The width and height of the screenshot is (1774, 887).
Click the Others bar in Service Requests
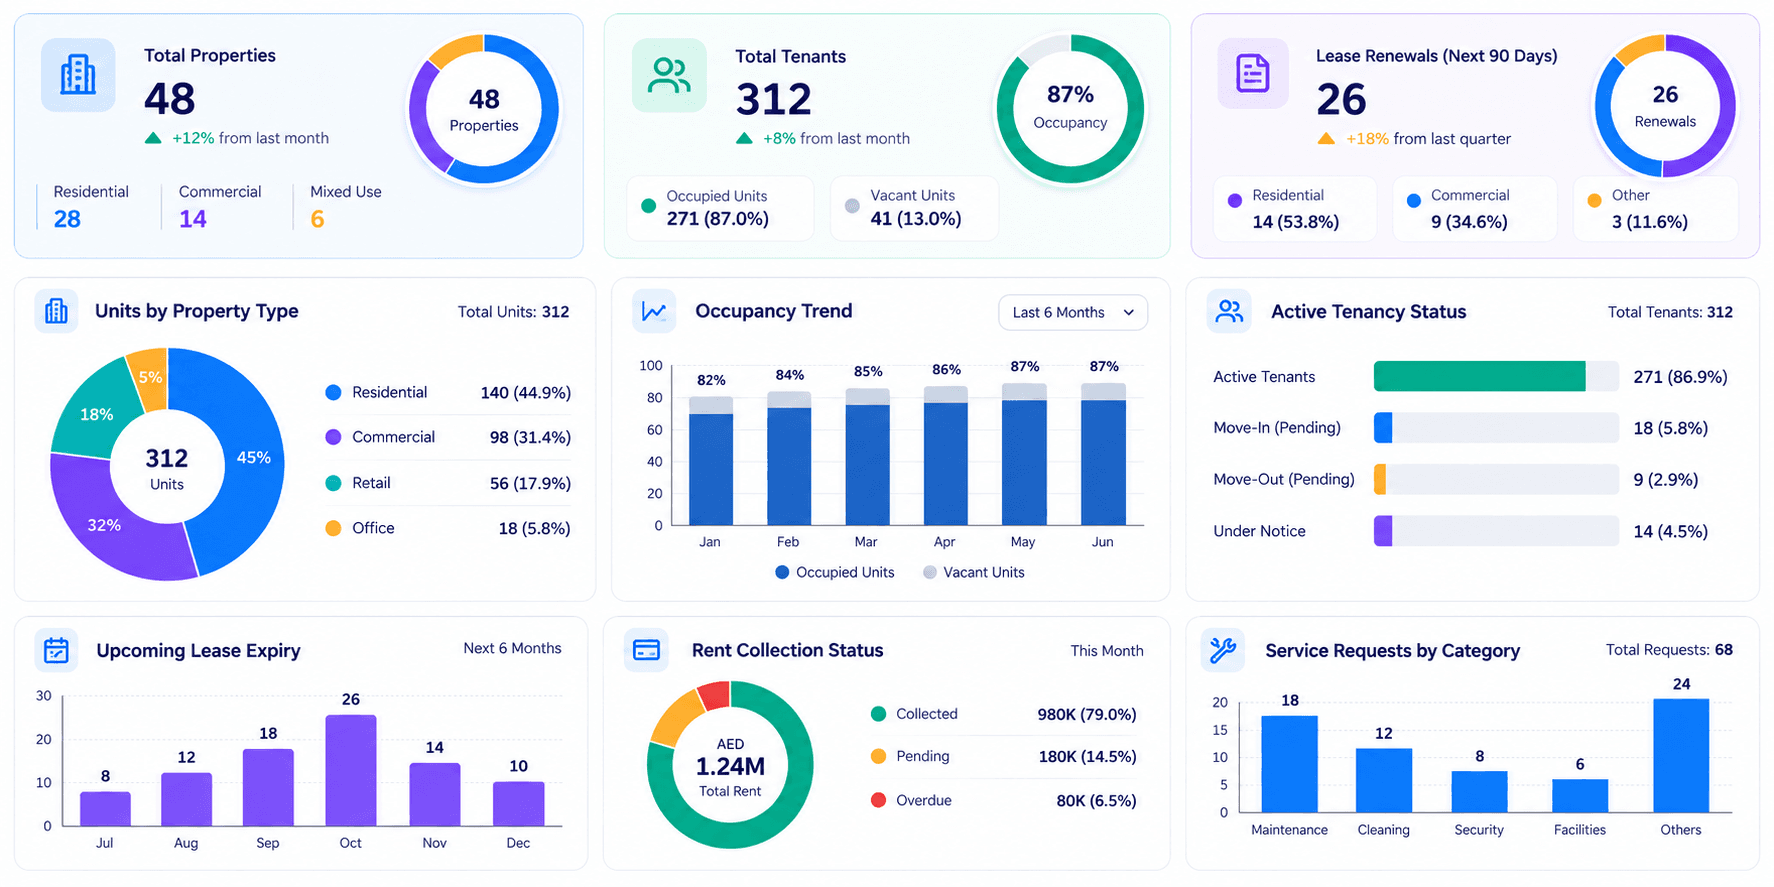[x=1681, y=755]
